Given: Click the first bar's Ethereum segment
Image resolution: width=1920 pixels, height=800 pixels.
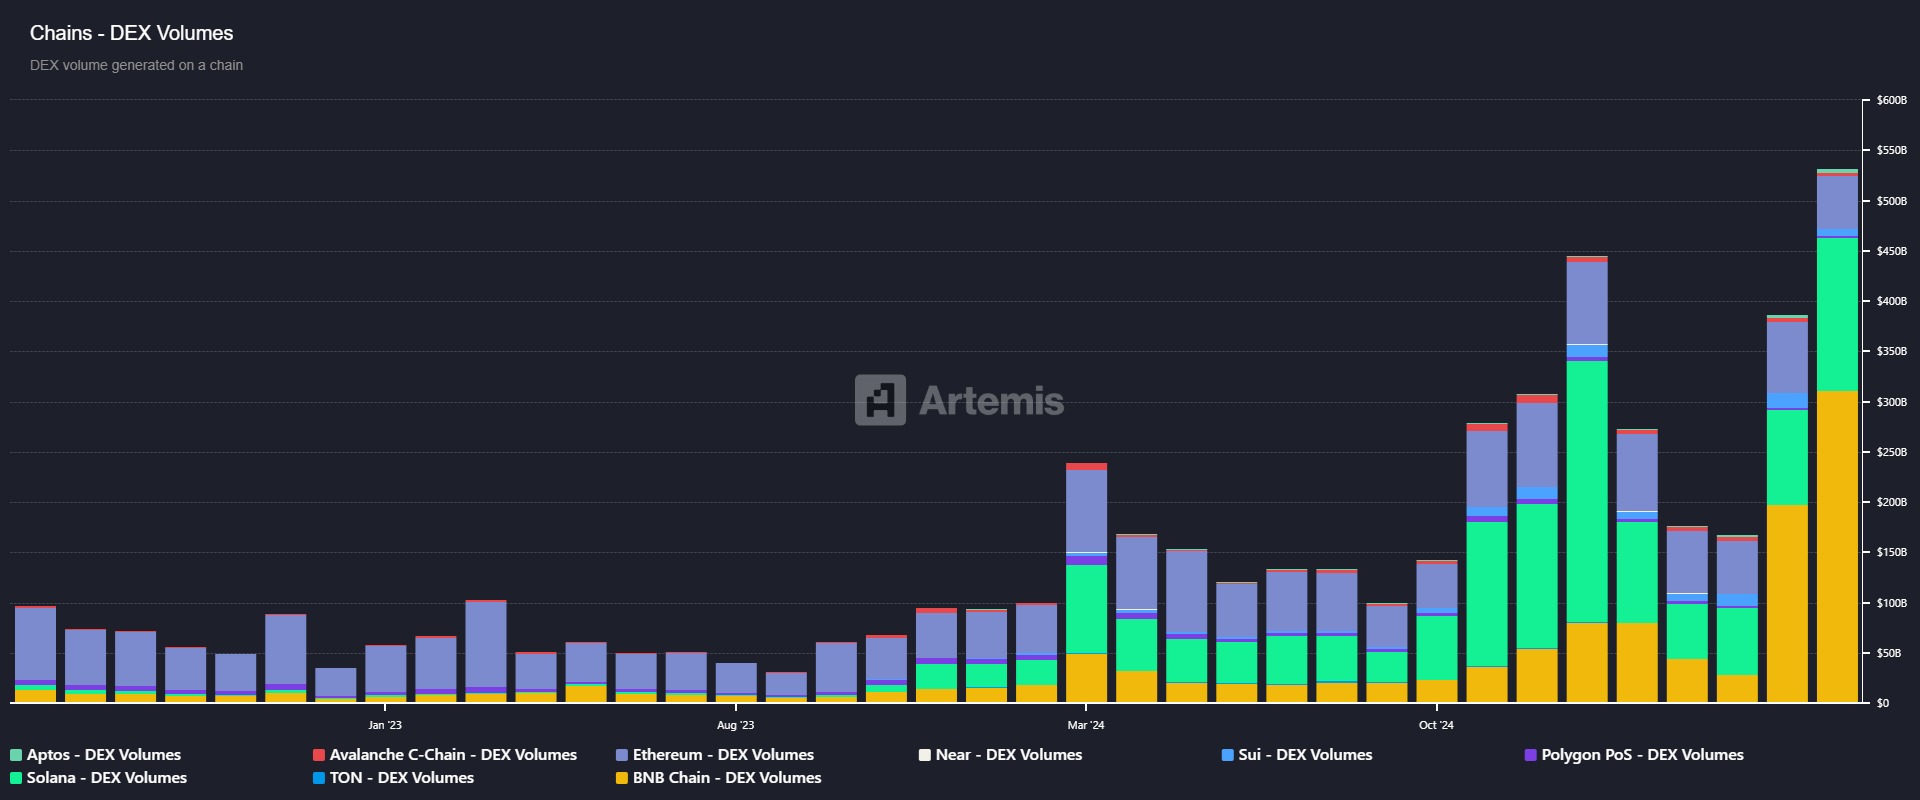Looking at the screenshot, I should point(35,643).
